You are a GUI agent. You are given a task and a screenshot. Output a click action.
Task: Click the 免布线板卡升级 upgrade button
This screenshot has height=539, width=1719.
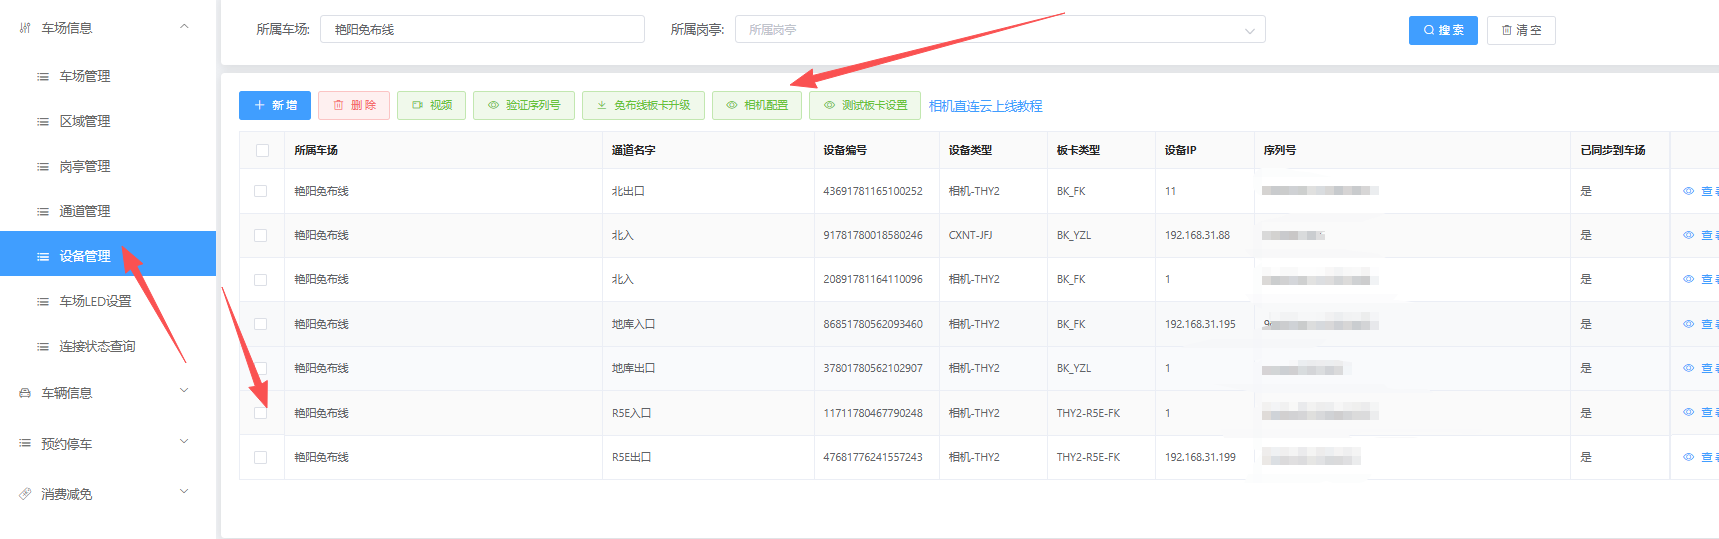tap(643, 105)
